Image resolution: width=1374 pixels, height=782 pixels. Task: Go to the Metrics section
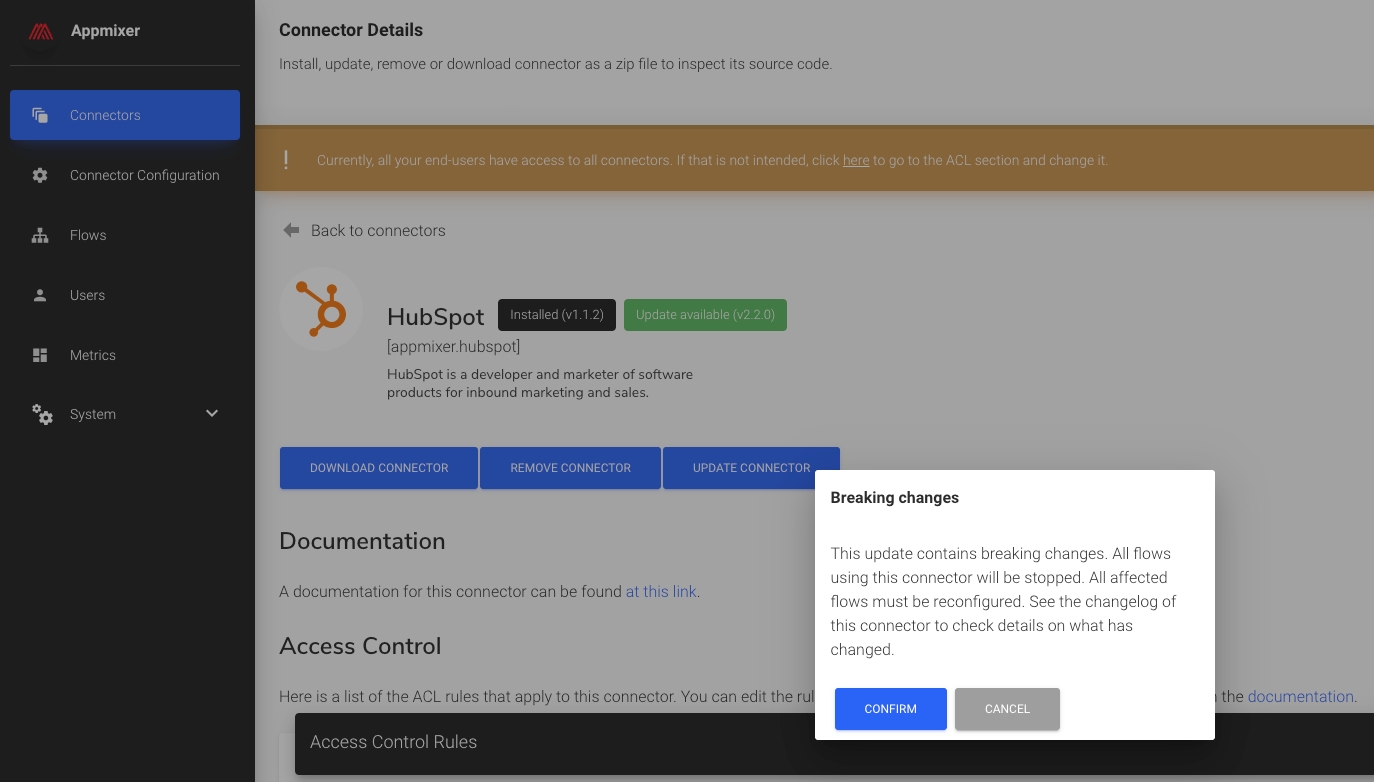pos(93,355)
